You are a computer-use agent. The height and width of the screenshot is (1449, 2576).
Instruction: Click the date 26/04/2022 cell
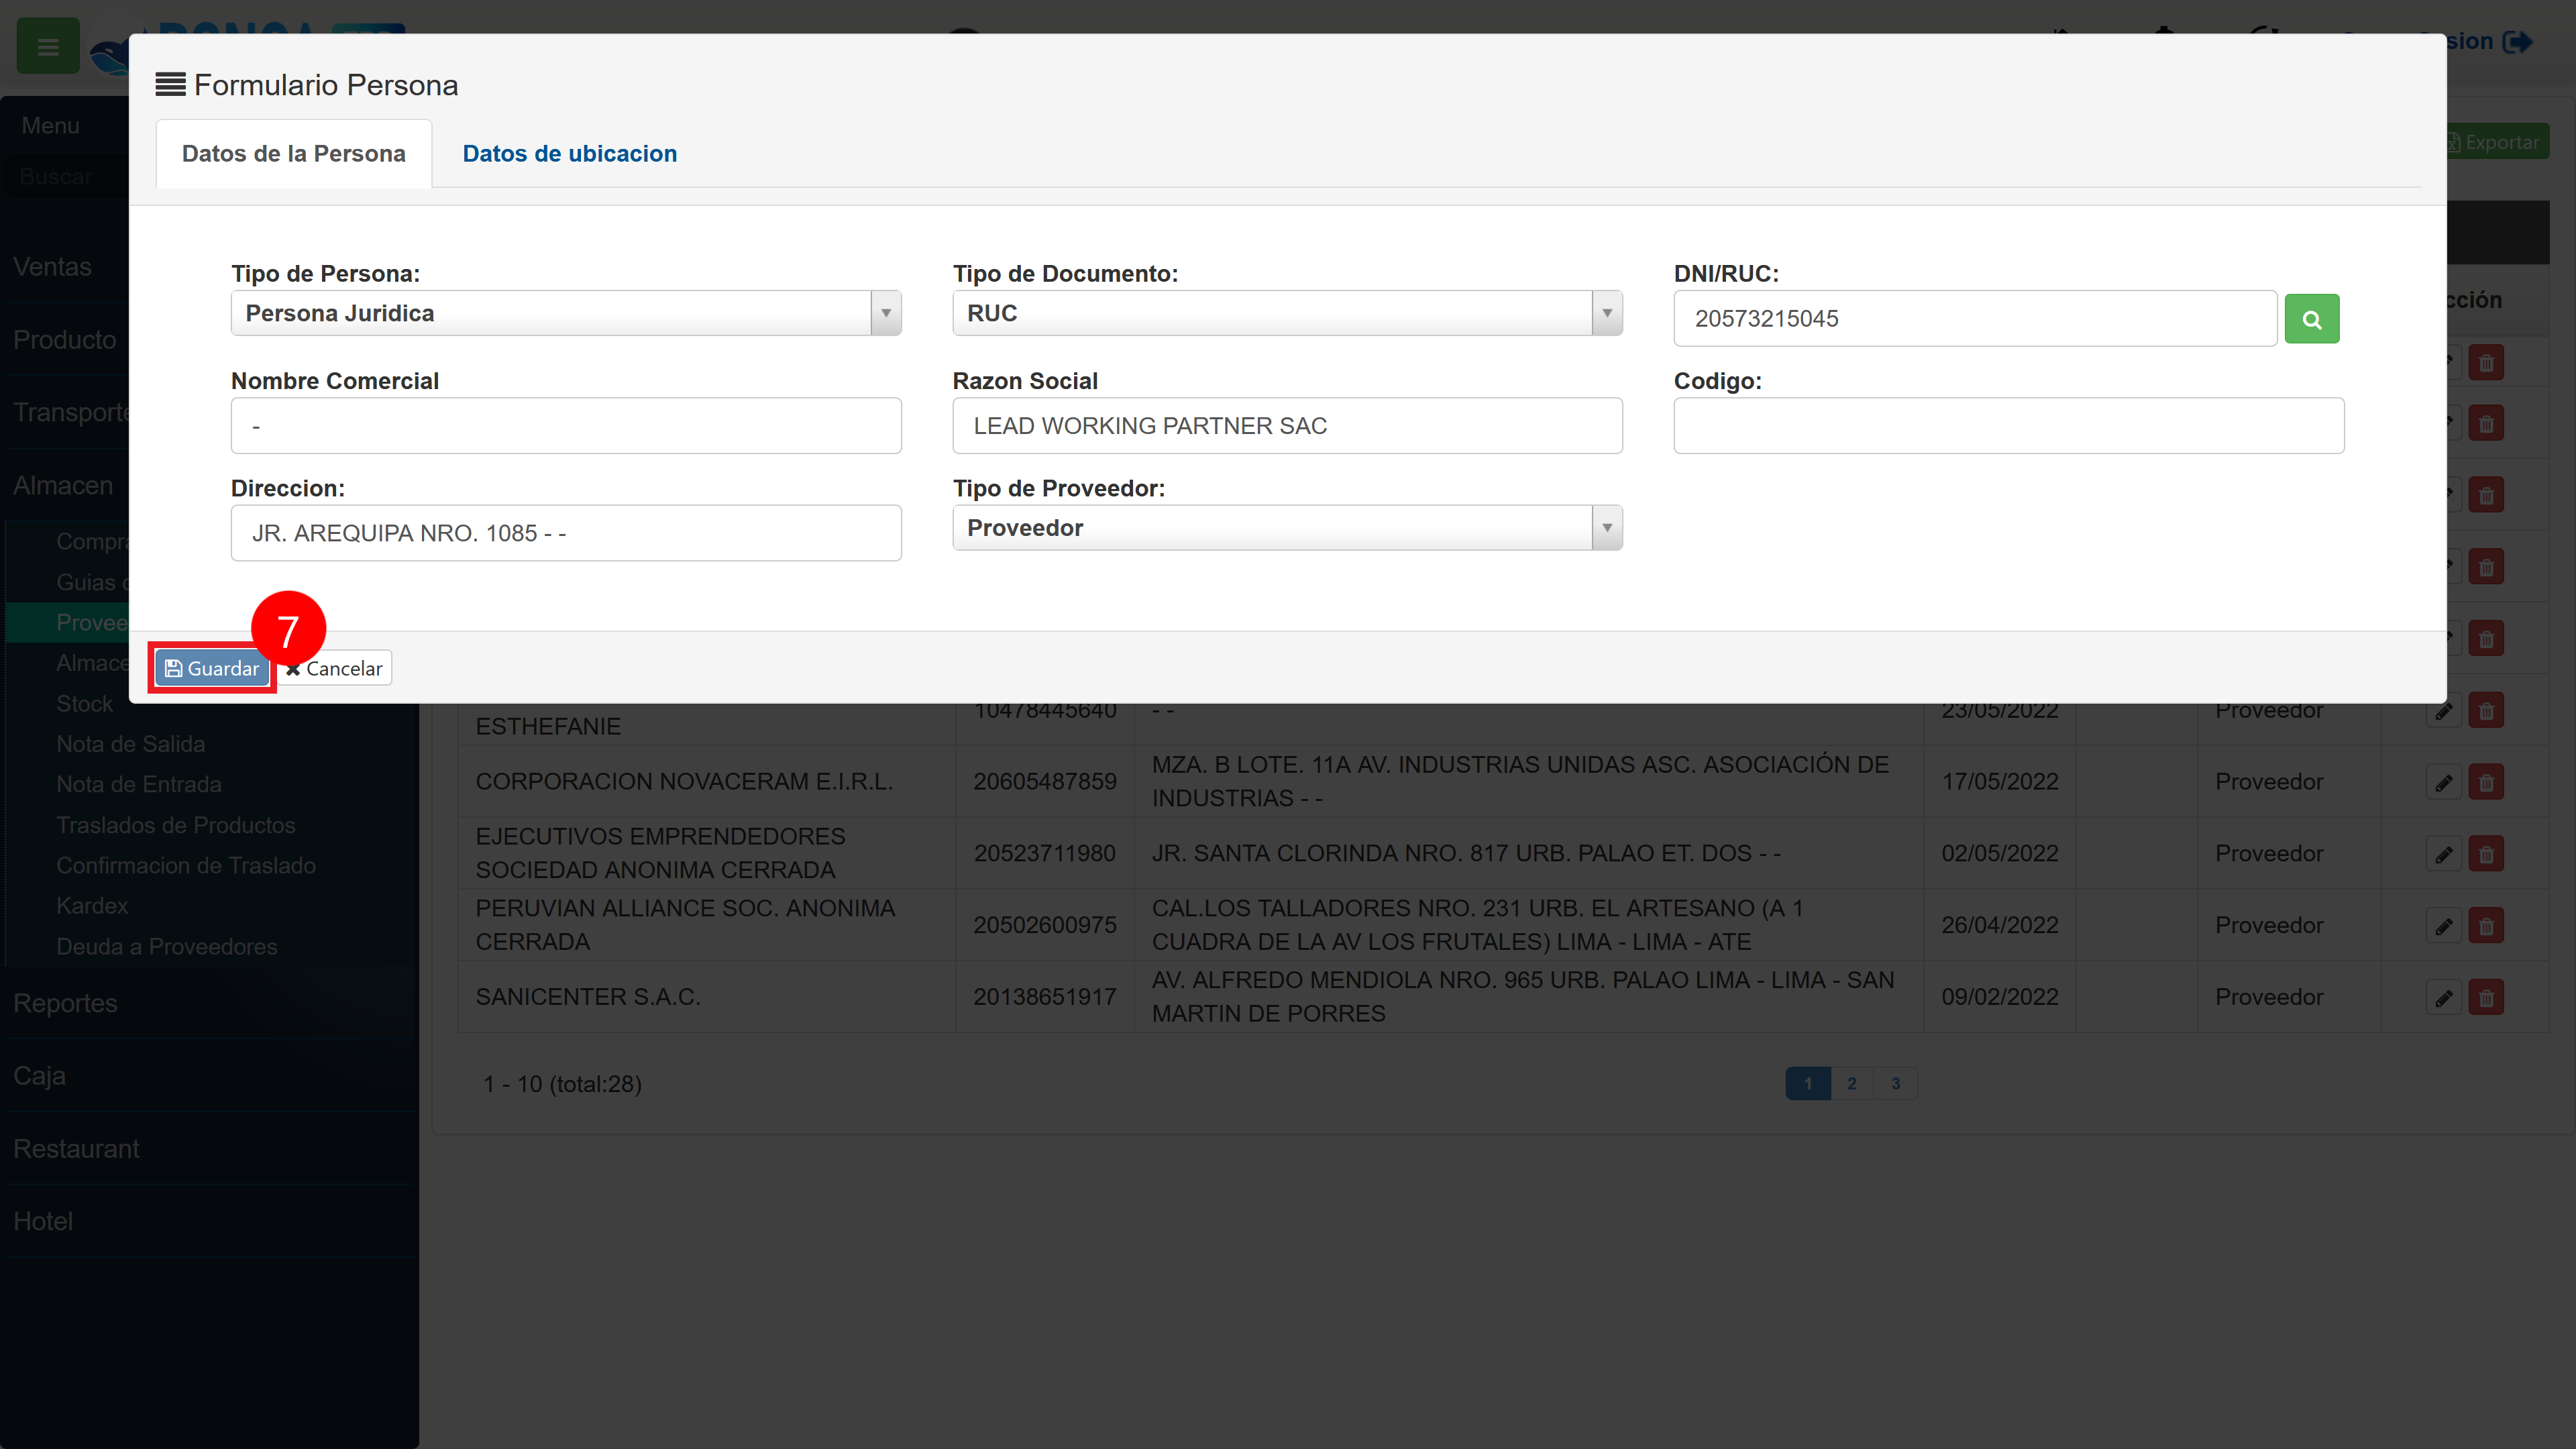coord(2000,925)
